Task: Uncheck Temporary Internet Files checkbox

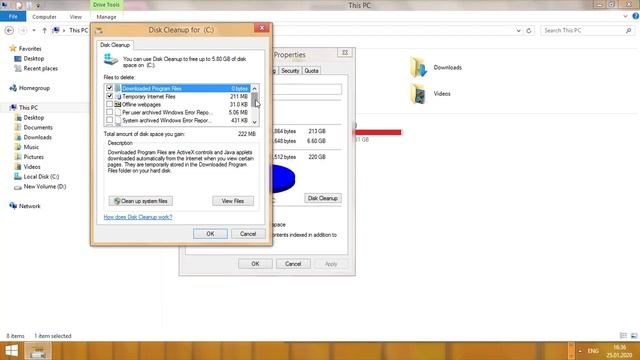Action: pyautogui.click(x=109, y=96)
